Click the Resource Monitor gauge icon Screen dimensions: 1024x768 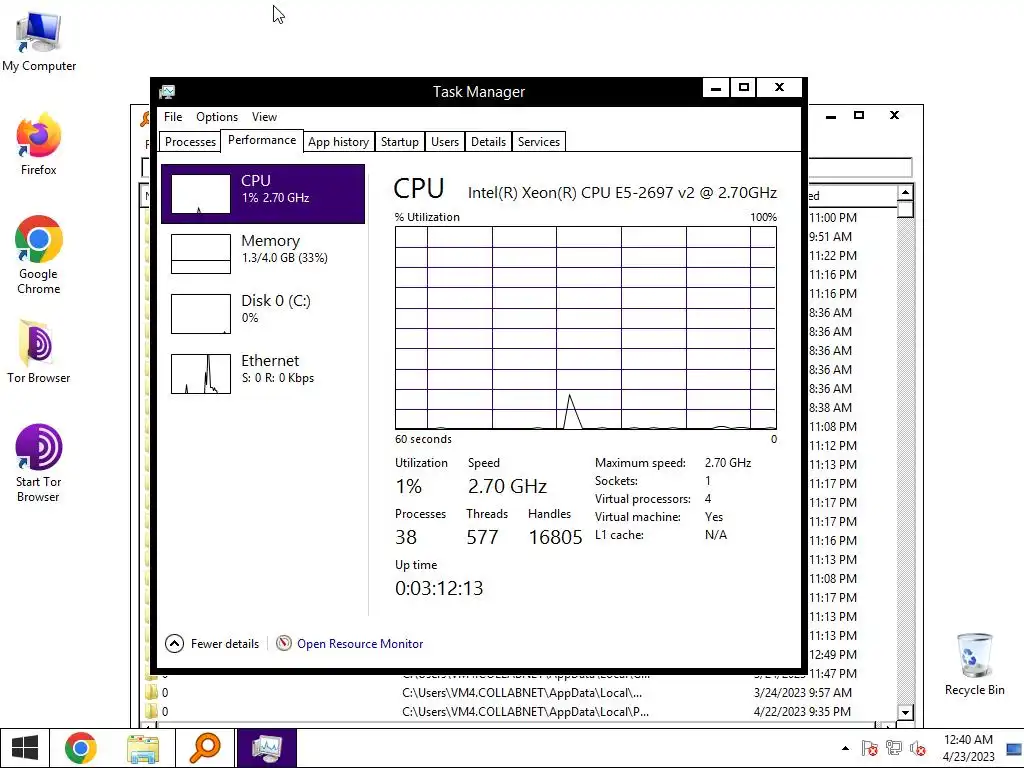[283, 643]
